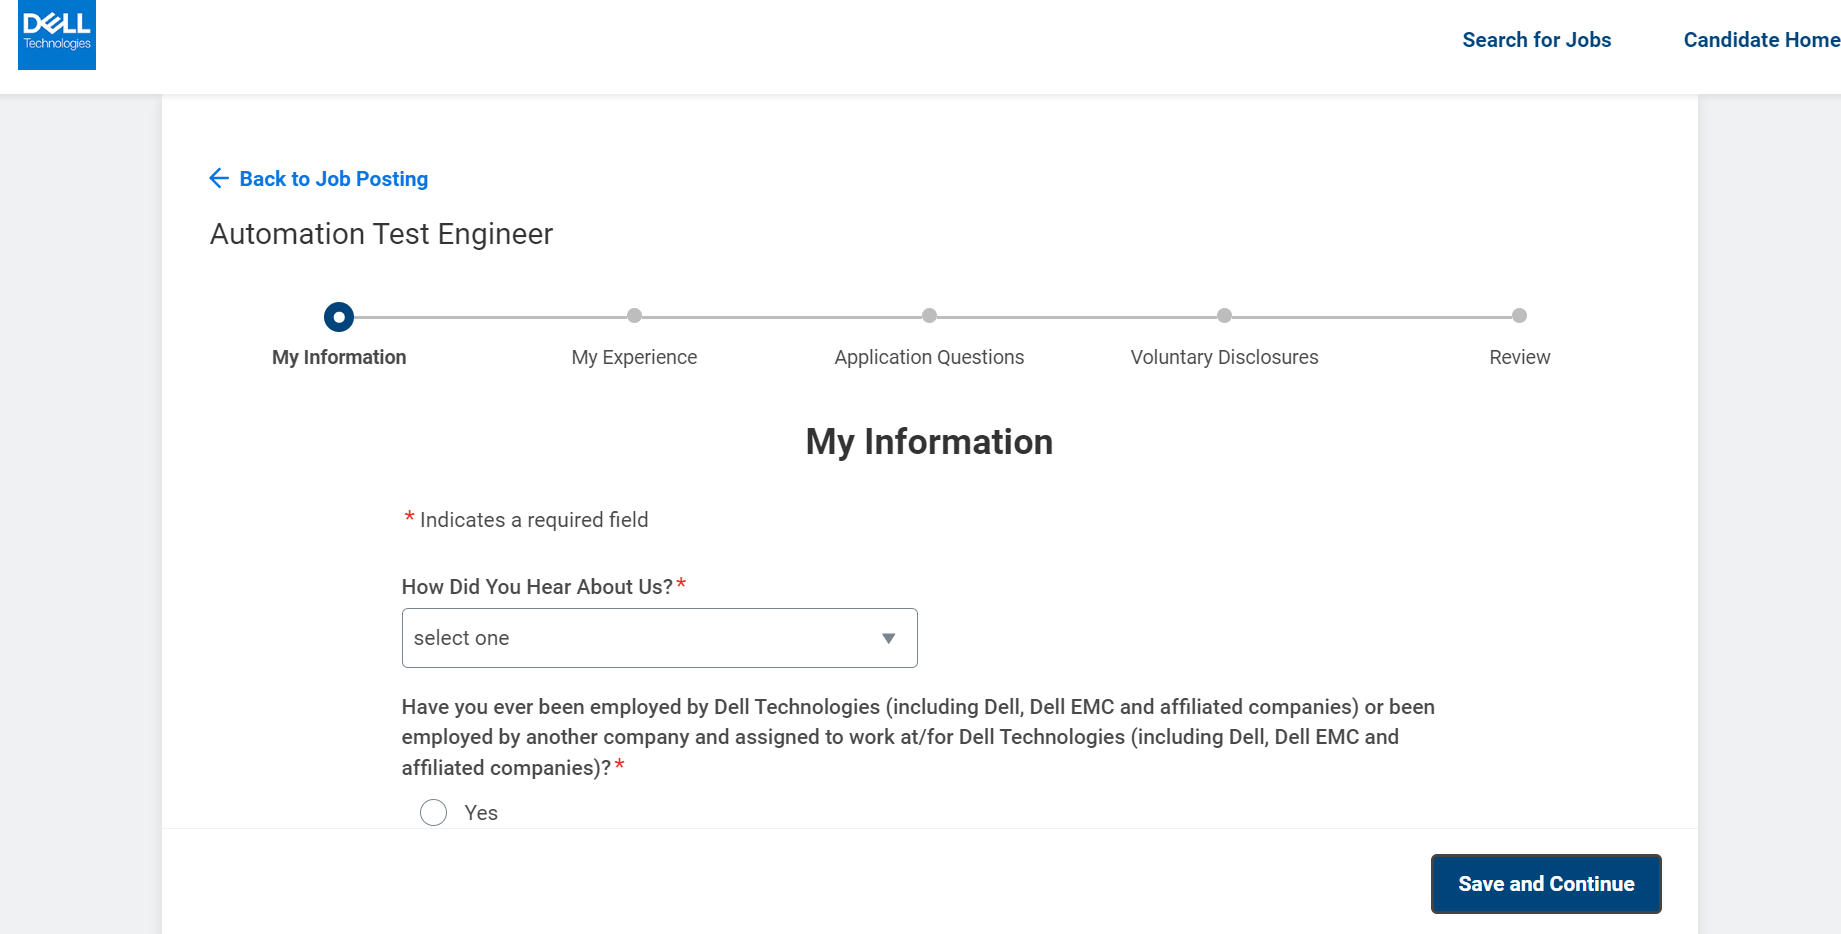
Task: Click the Review progress dot
Action: [1519, 316]
